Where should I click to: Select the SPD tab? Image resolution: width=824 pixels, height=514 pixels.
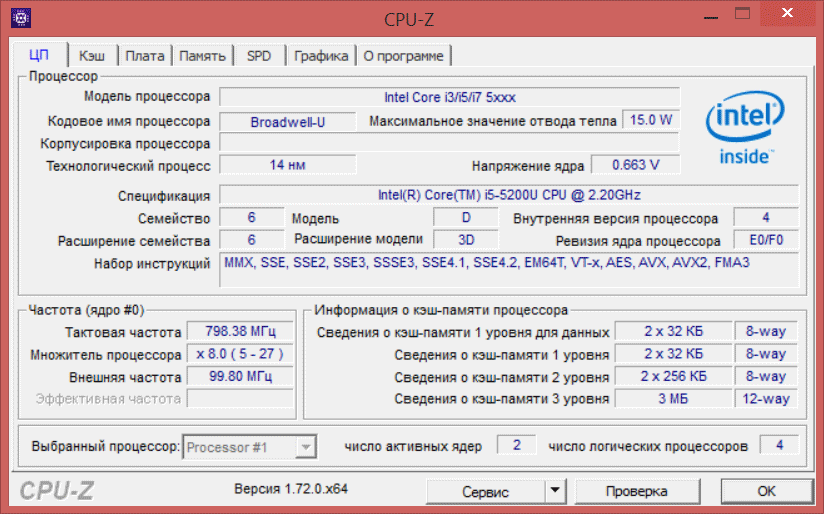pos(259,56)
